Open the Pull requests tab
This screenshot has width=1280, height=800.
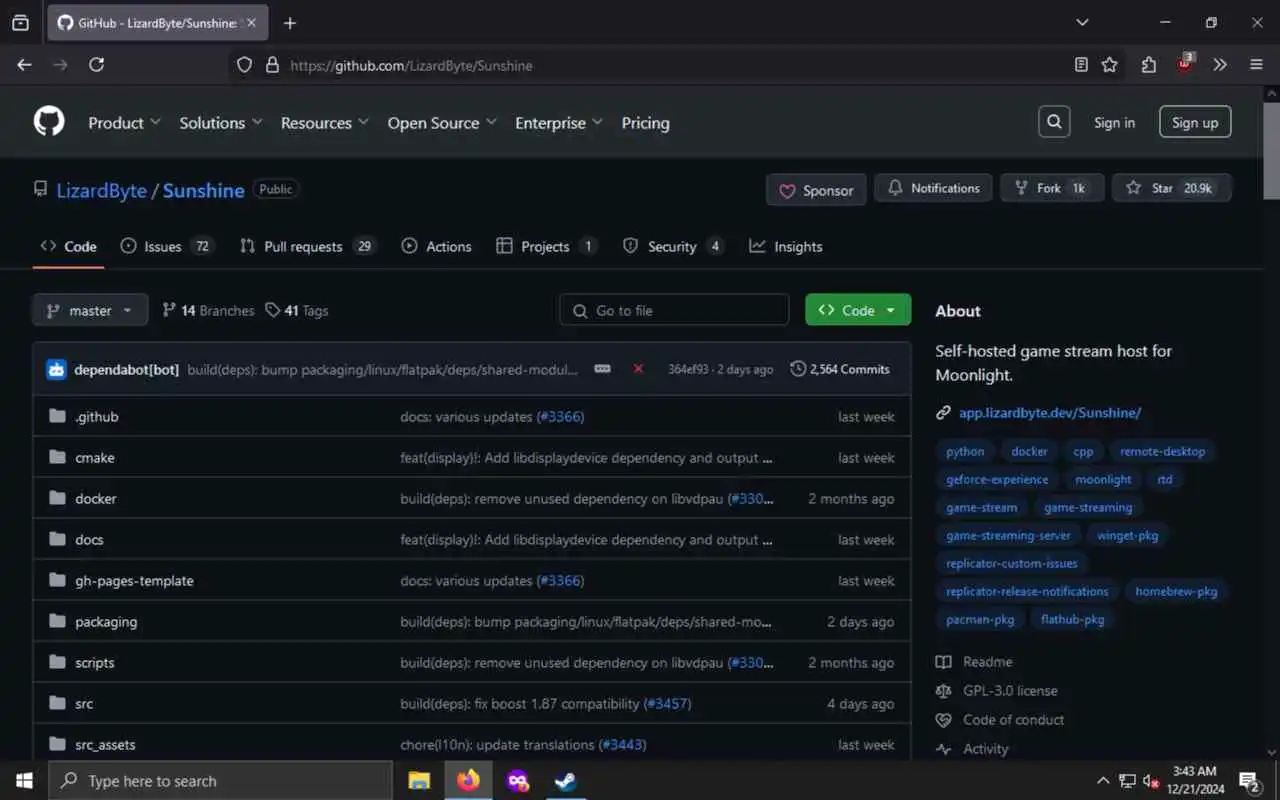pos(307,246)
